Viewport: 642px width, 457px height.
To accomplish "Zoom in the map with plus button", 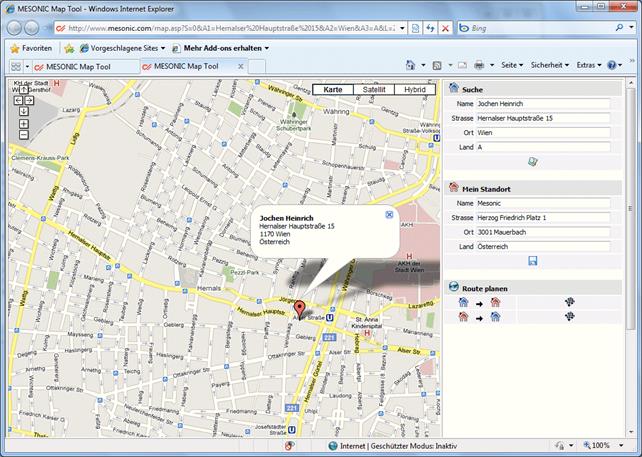I will click(x=23, y=122).
